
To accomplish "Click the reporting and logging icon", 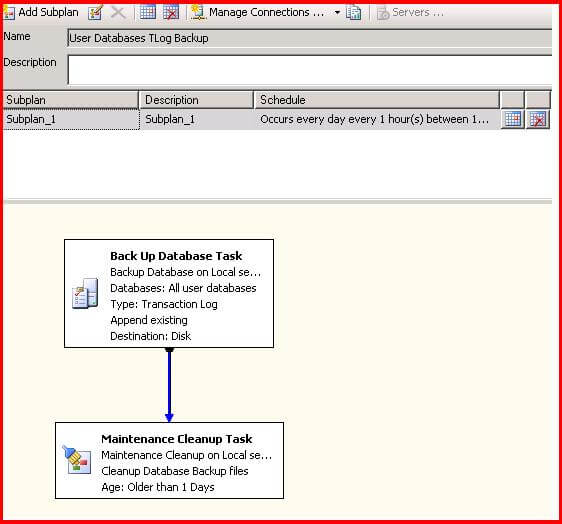I will point(353,13).
